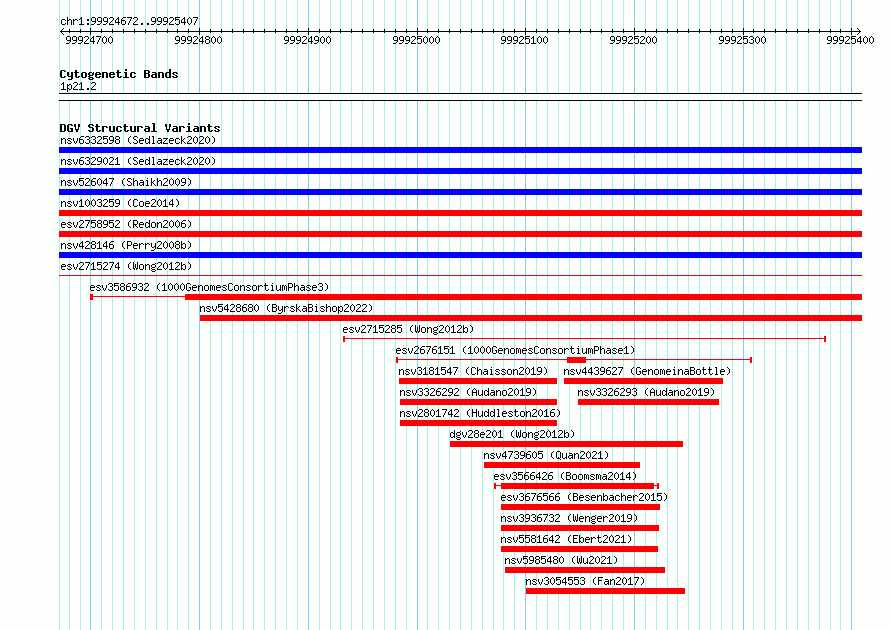Click the red bar of nsv5428680
Viewport: 890px width, 630px height.
[x=531, y=318]
